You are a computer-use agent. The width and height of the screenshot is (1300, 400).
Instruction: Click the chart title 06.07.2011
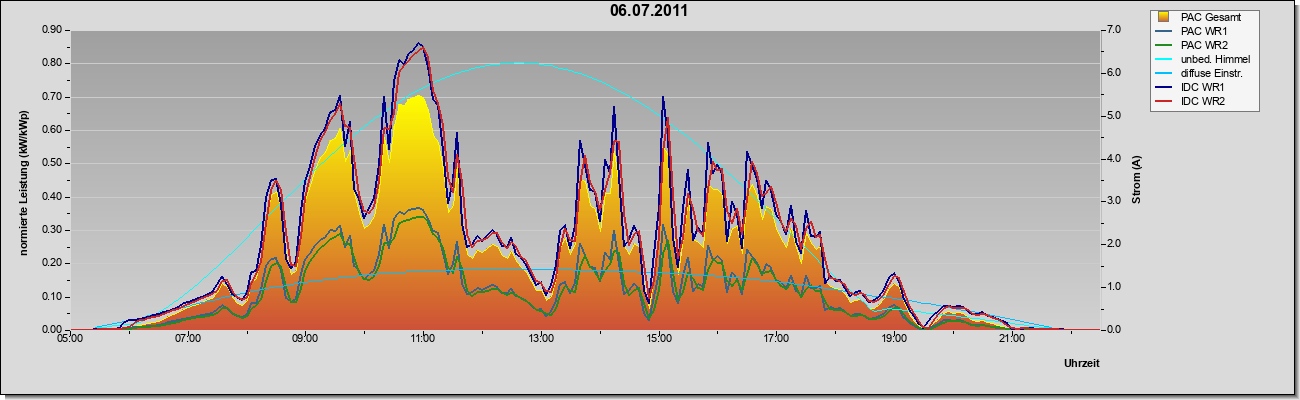[x=649, y=11]
